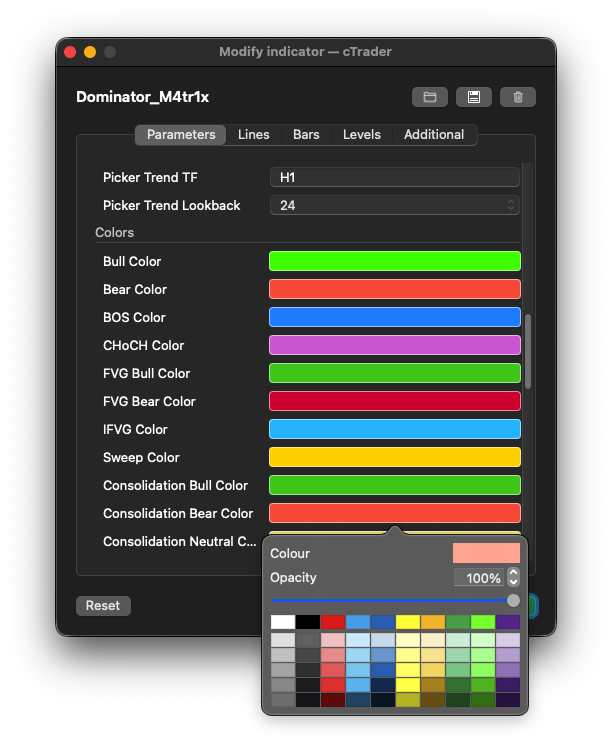Click the Consolidation Neutral C... label
Viewport: 612px width, 755px height.
coord(180,541)
